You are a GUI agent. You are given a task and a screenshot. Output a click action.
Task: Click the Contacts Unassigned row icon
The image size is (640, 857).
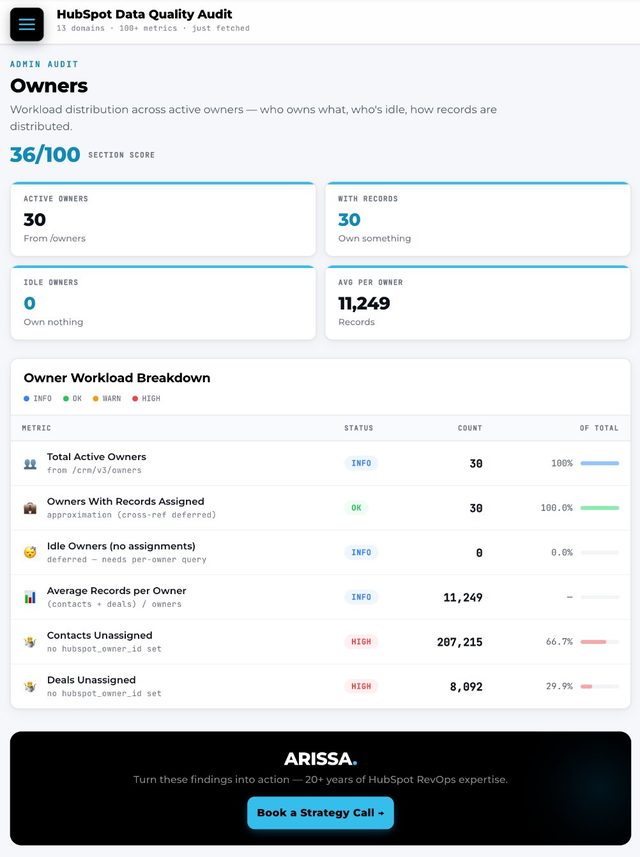pos(30,642)
